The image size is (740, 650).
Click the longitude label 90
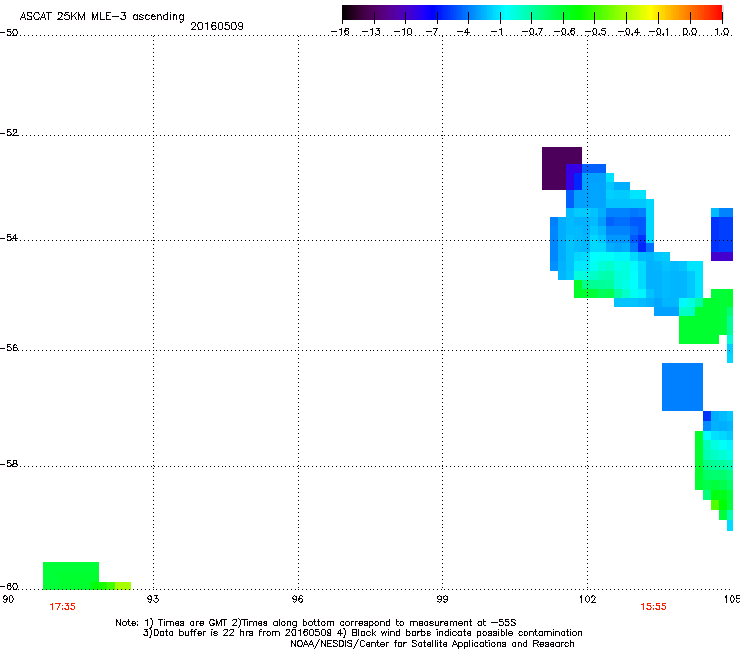pos(8,599)
